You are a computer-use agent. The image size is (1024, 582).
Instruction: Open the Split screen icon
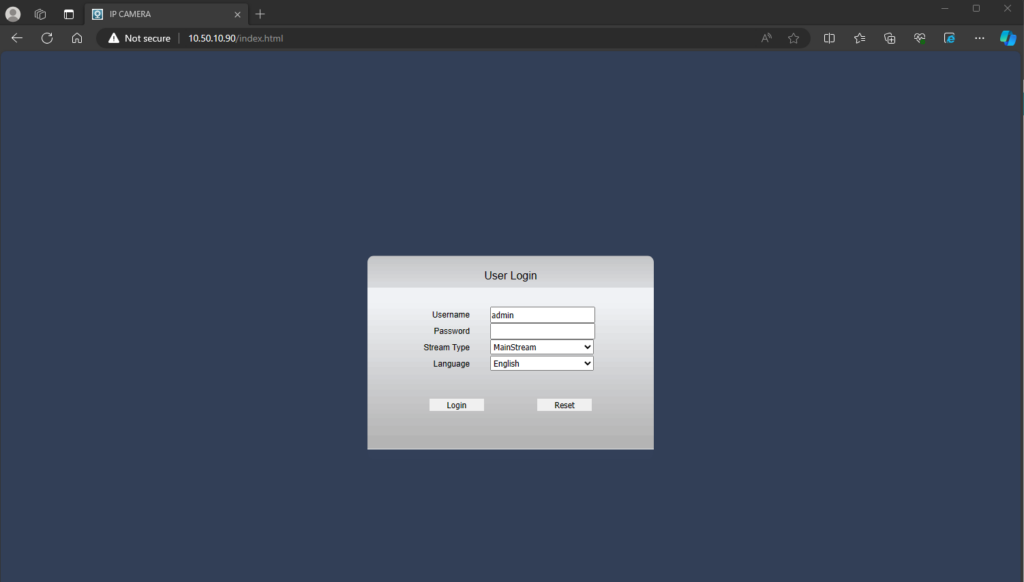point(829,38)
